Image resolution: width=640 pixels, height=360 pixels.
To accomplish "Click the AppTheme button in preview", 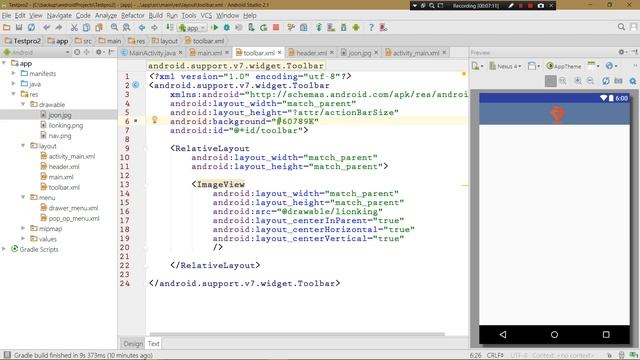I will pos(563,66).
